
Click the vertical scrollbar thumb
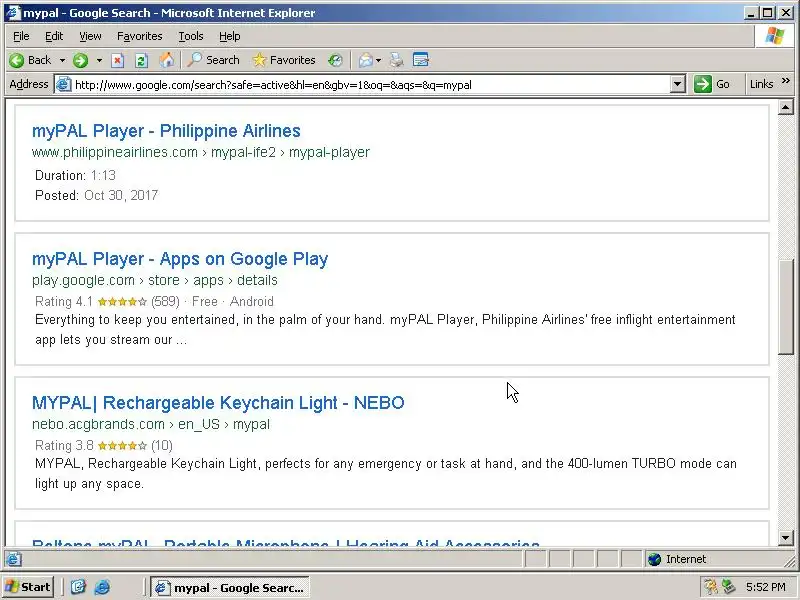(x=785, y=307)
